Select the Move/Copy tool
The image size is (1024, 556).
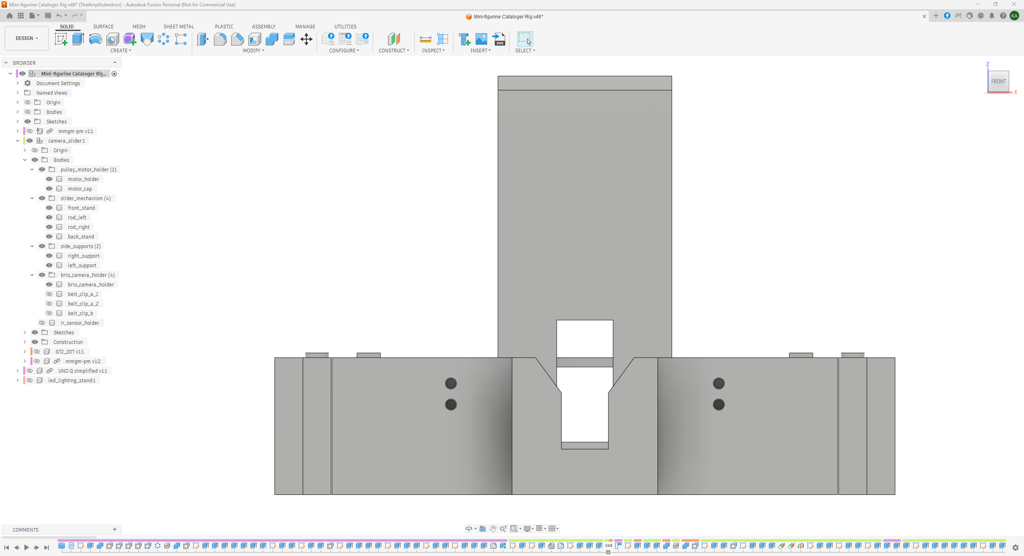pyautogui.click(x=306, y=39)
